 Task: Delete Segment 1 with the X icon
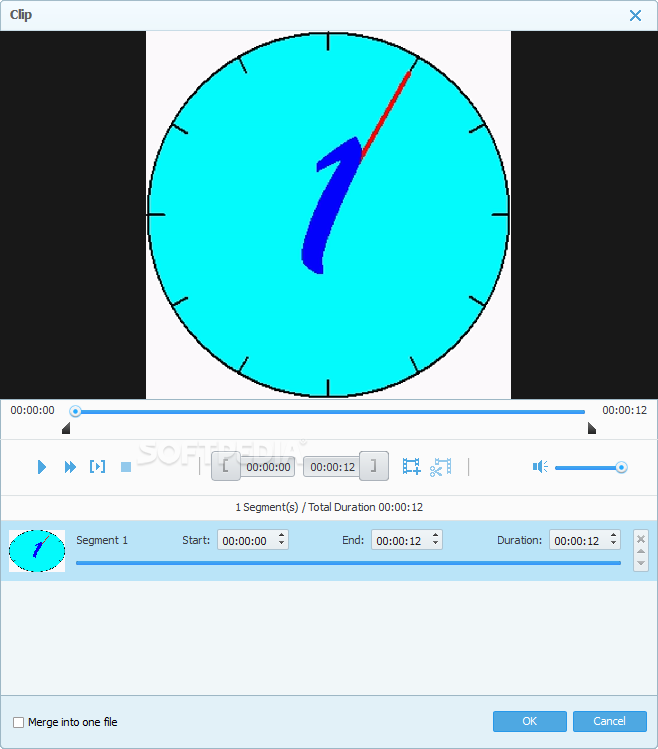(641, 539)
